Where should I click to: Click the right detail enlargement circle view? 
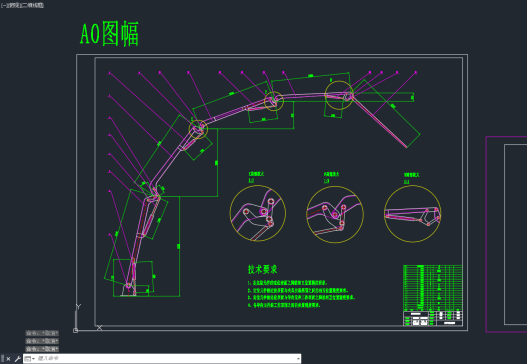(x=412, y=213)
